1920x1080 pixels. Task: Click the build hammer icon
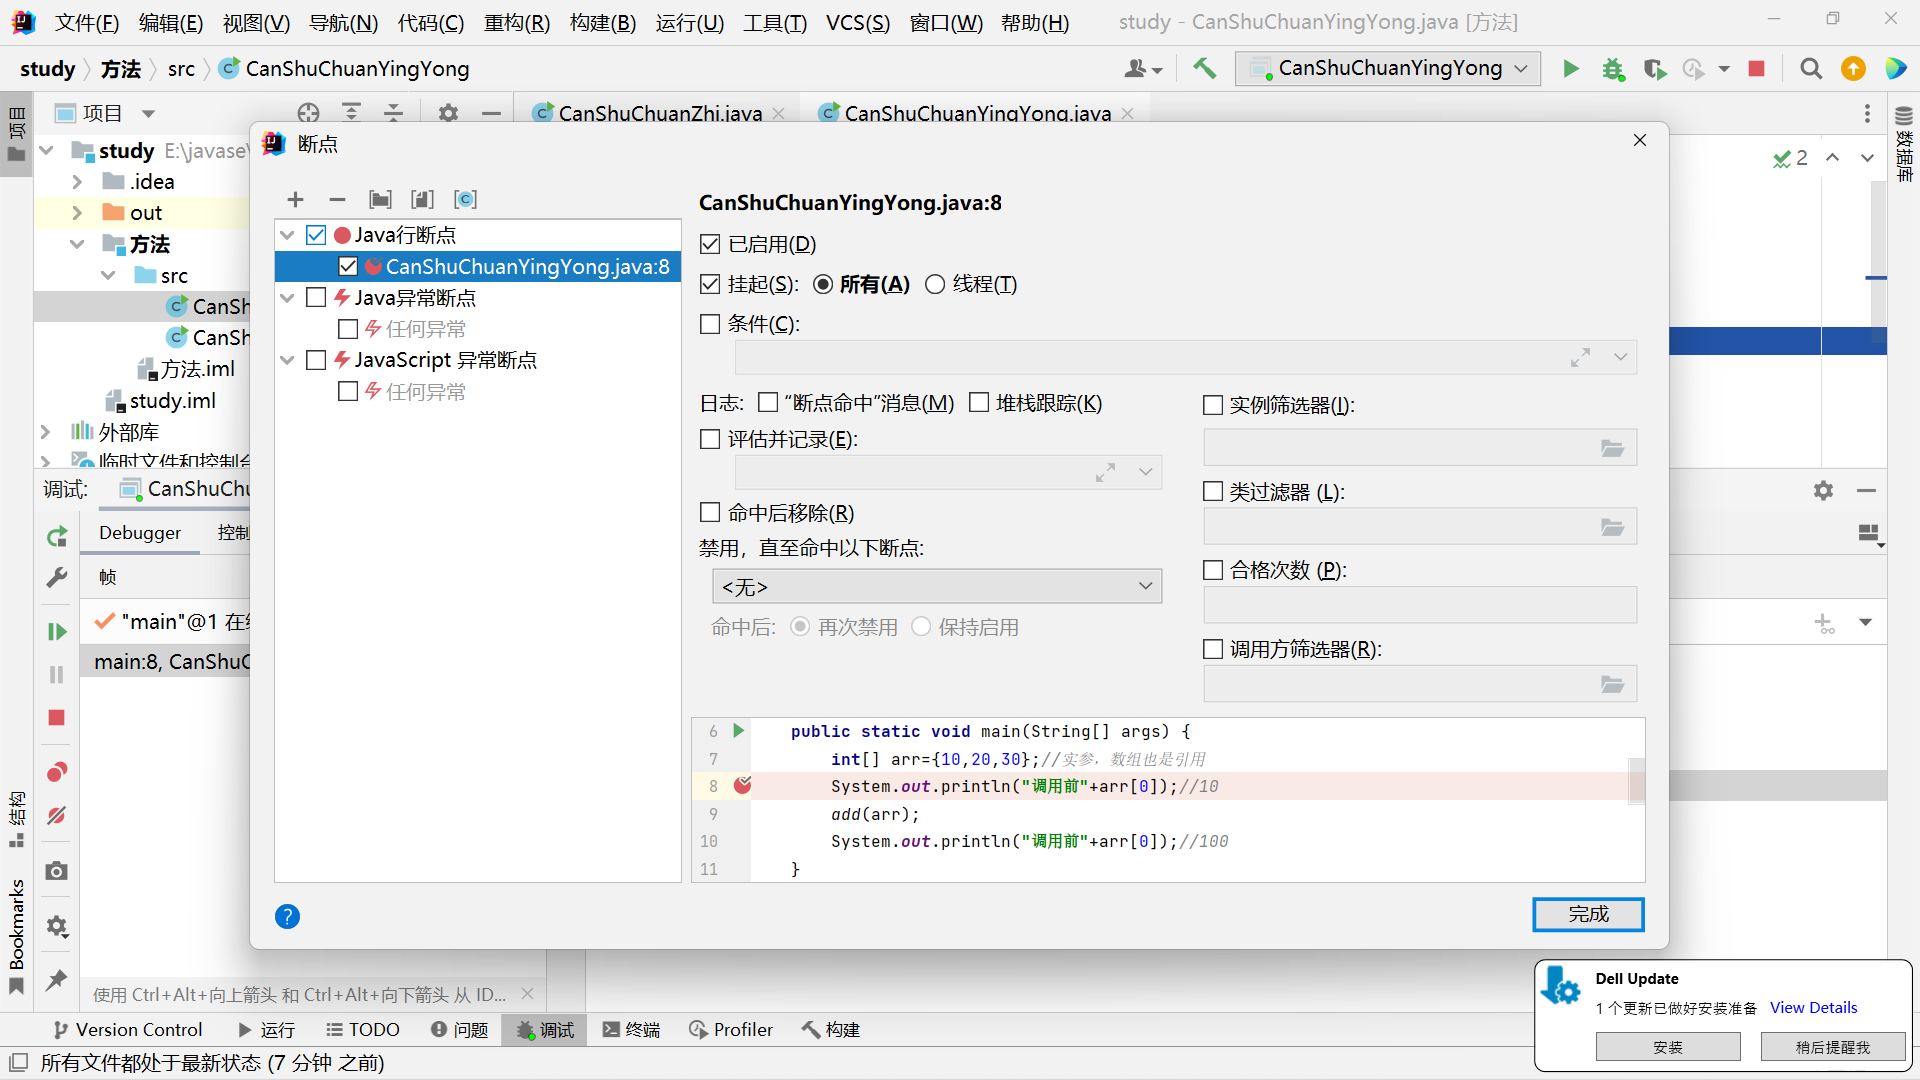(1205, 69)
